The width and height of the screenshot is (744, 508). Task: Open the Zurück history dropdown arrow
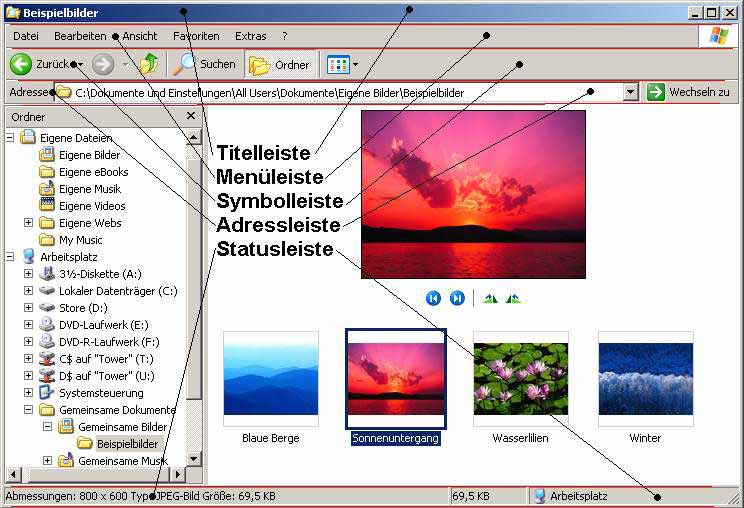click(80, 65)
